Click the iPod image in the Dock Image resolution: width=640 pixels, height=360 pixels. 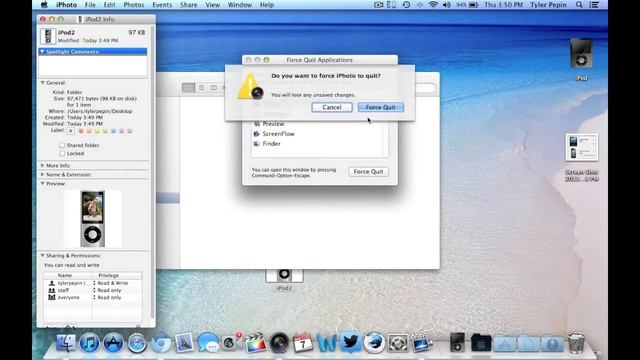pyautogui.click(x=457, y=342)
